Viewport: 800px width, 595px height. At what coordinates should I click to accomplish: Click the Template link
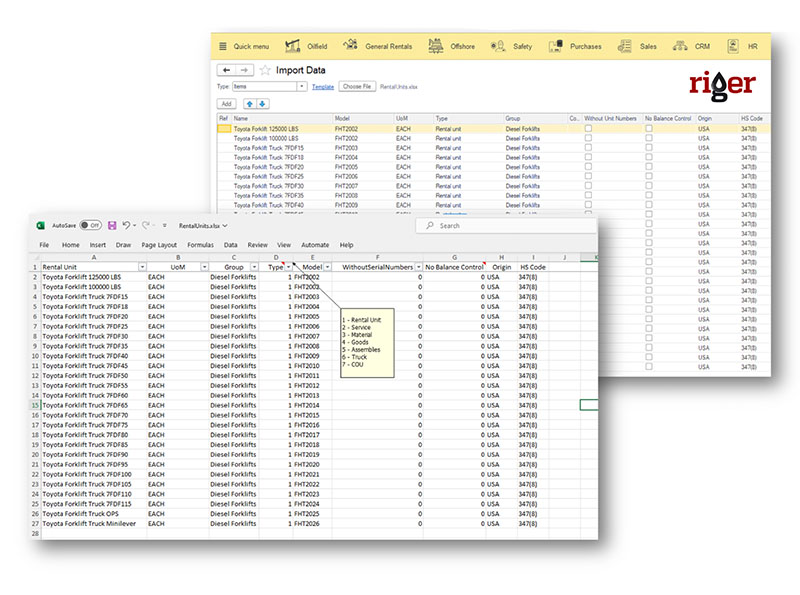click(323, 87)
